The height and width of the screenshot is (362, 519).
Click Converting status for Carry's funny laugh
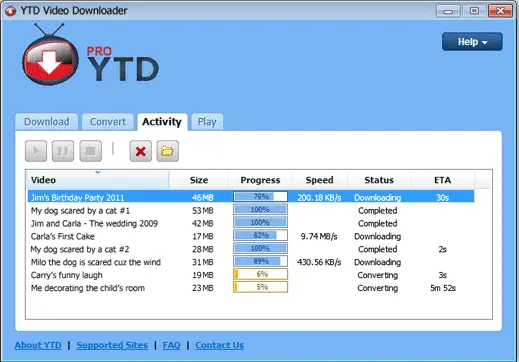(x=378, y=275)
